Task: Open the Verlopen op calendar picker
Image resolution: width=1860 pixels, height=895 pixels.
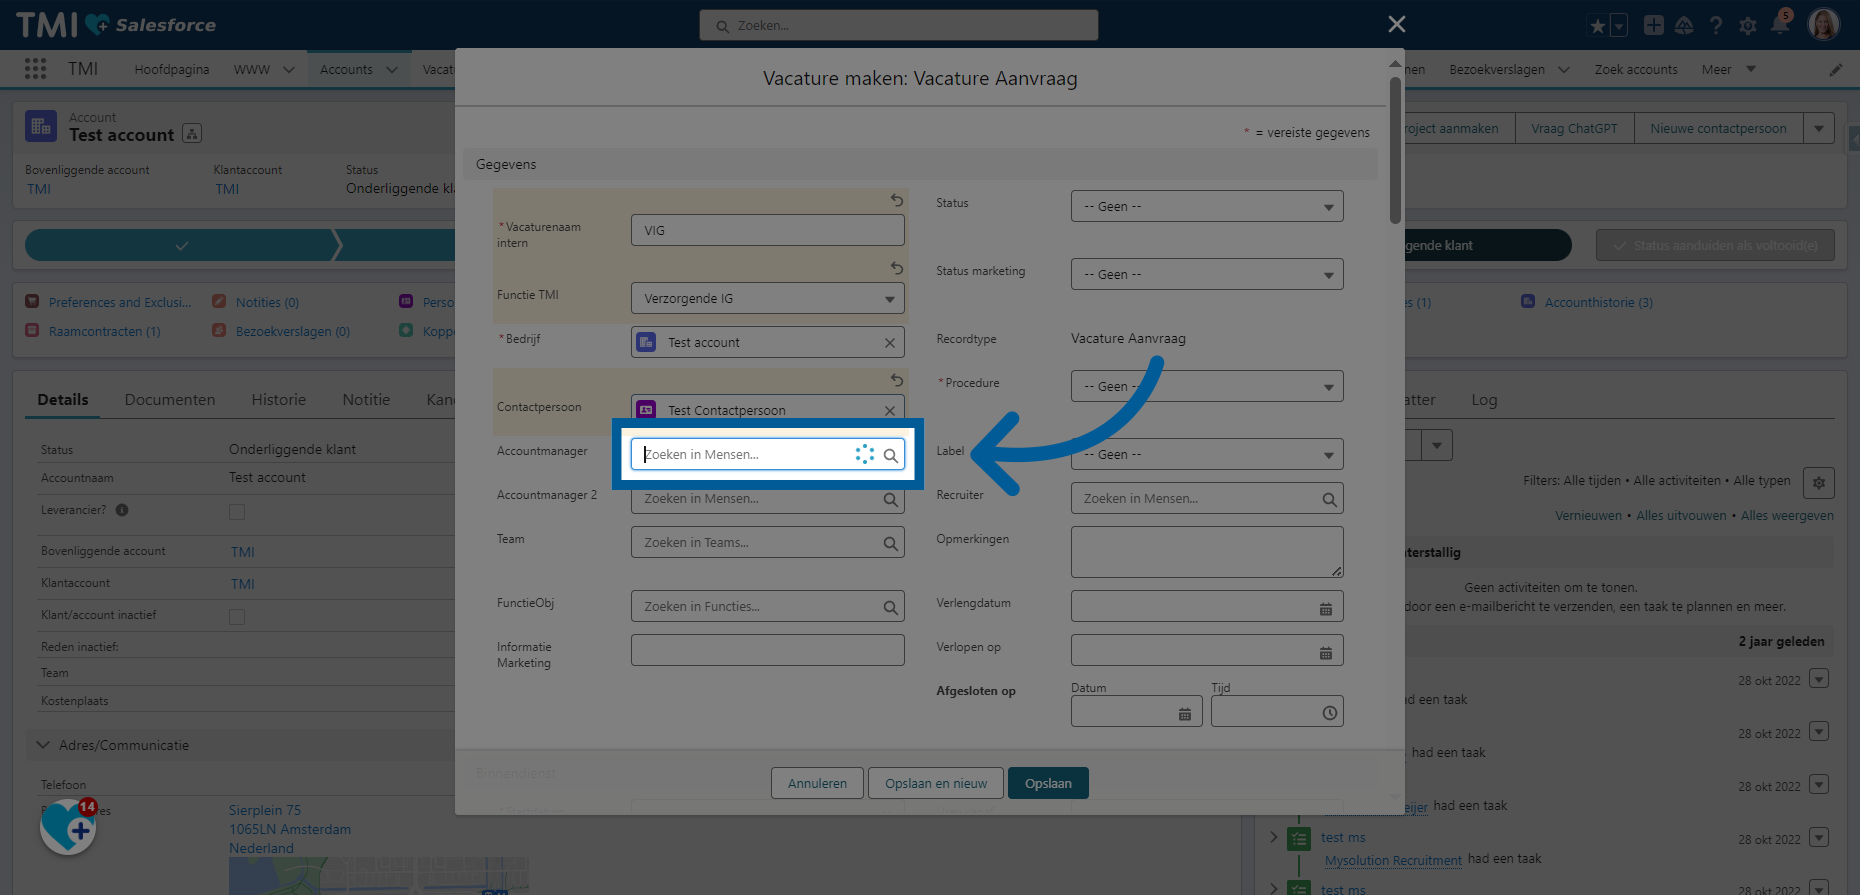Action: (1326, 652)
